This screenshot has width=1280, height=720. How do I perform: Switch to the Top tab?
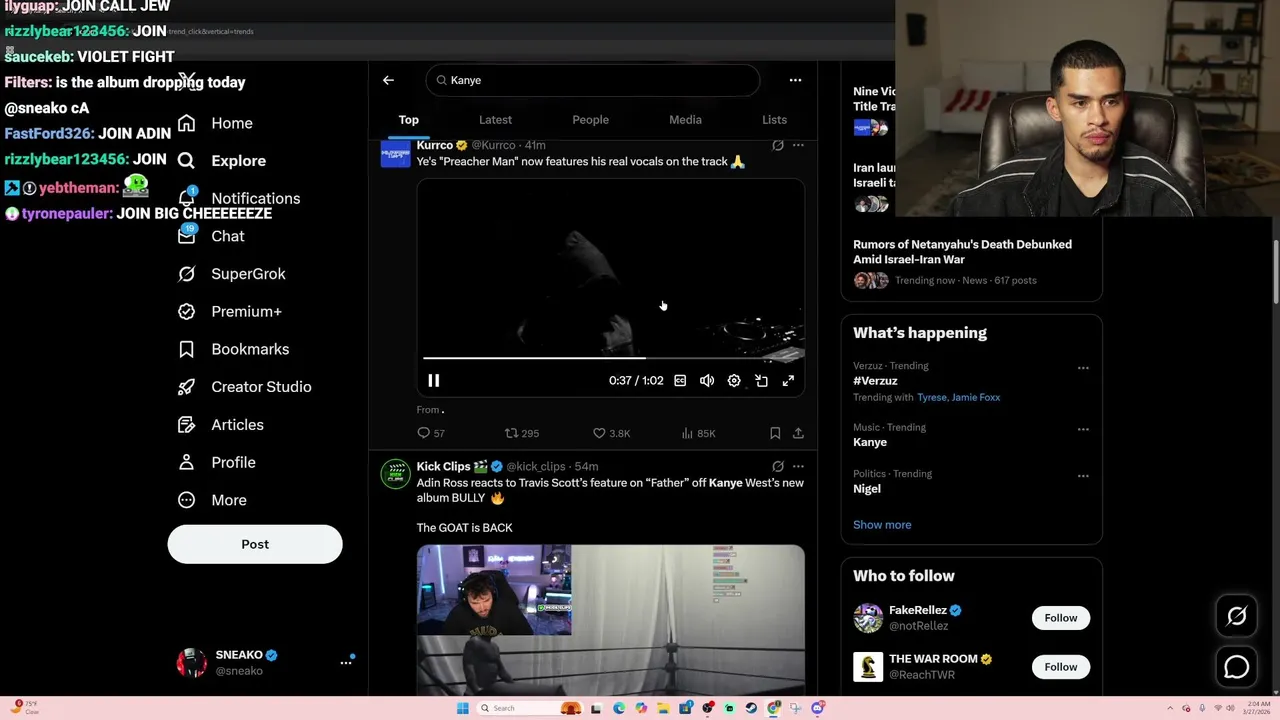click(x=408, y=120)
